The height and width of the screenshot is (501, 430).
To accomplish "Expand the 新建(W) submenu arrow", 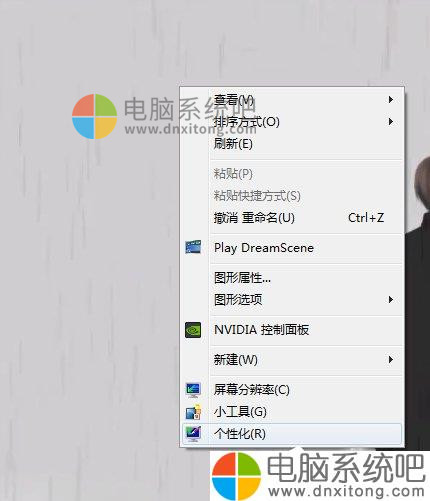I will click(x=391, y=359).
